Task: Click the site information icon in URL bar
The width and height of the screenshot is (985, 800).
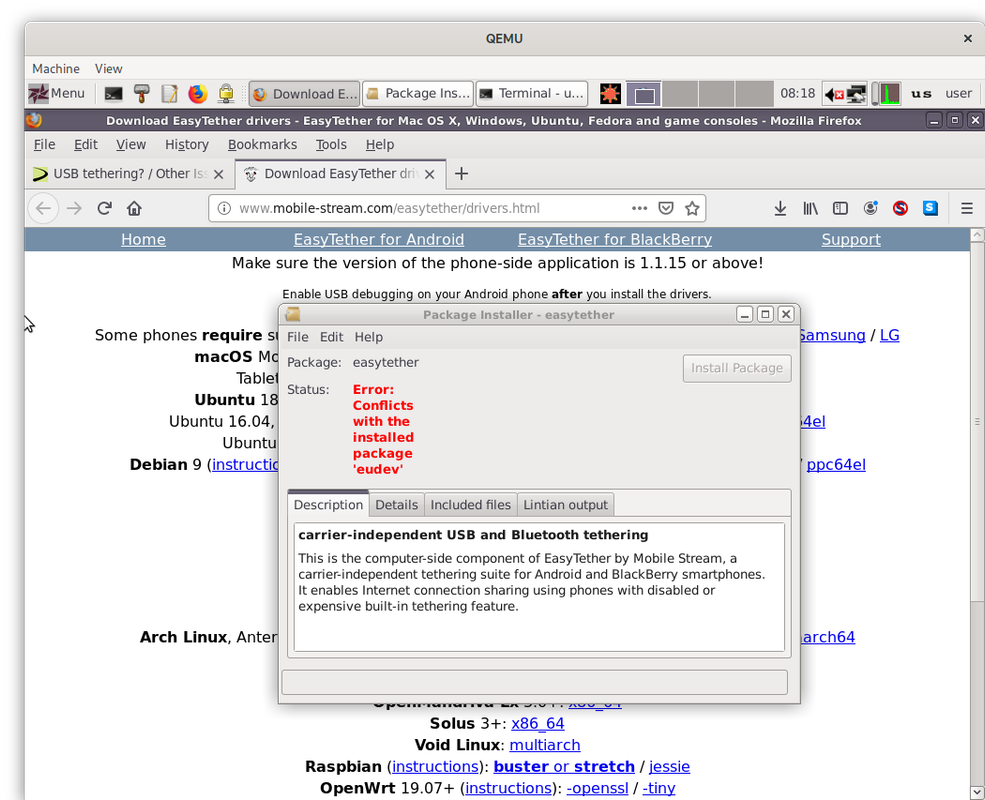Action: [224, 208]
